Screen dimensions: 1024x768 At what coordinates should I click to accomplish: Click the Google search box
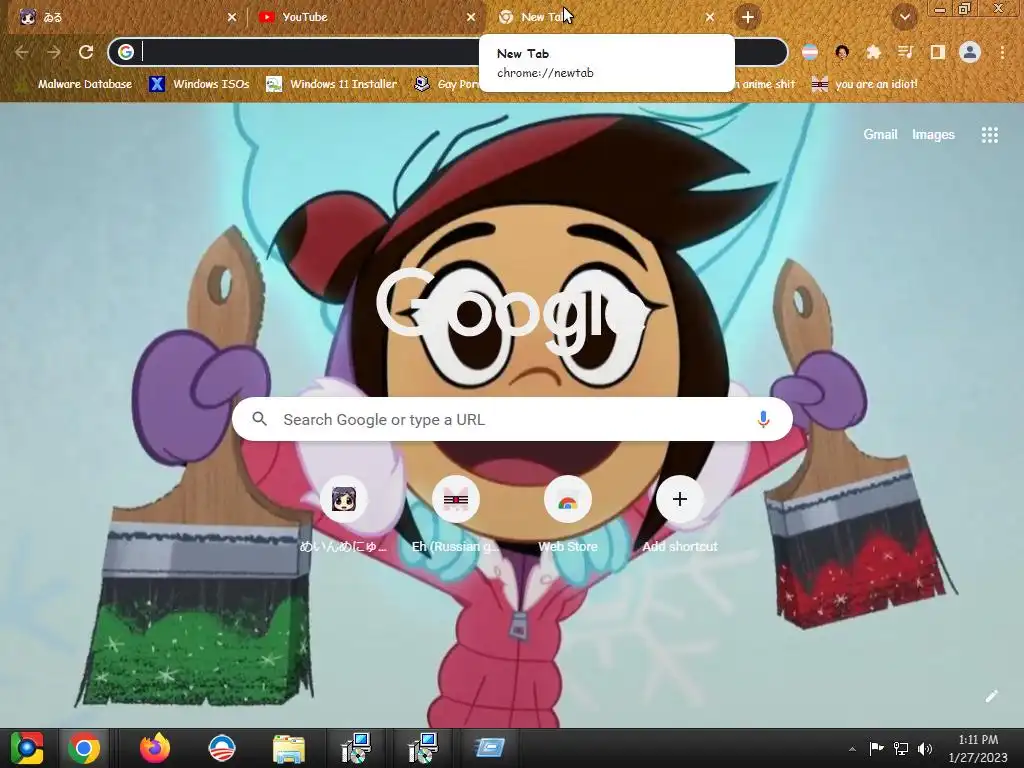click(512, 419)
